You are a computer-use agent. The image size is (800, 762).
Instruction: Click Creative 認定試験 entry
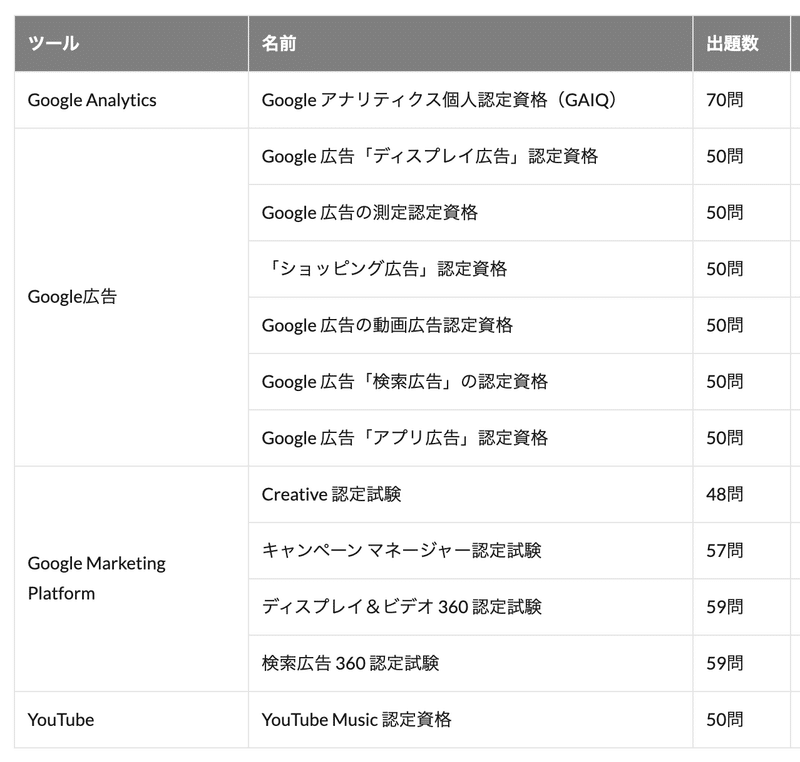(470, 494)
